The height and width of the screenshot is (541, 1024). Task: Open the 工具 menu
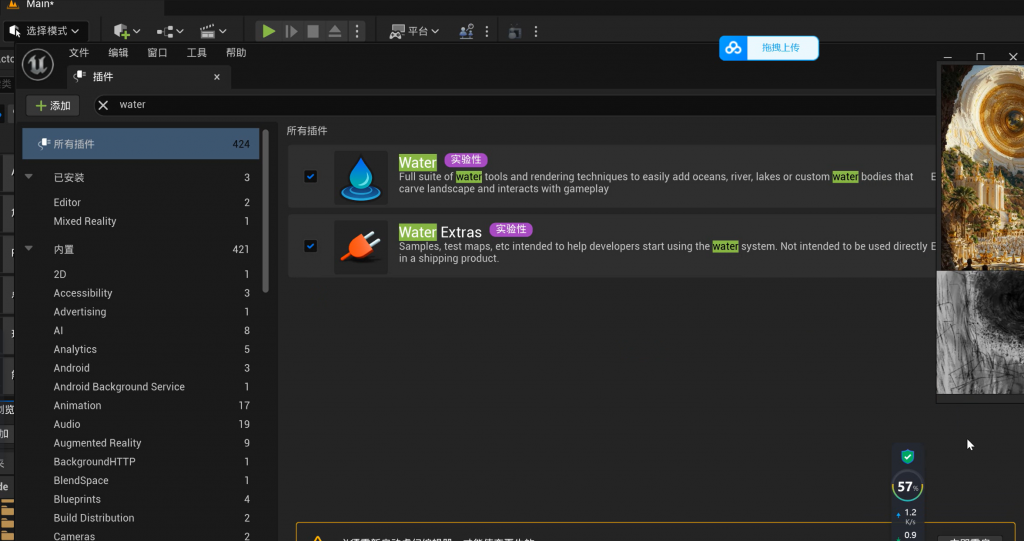coord(197,53)
